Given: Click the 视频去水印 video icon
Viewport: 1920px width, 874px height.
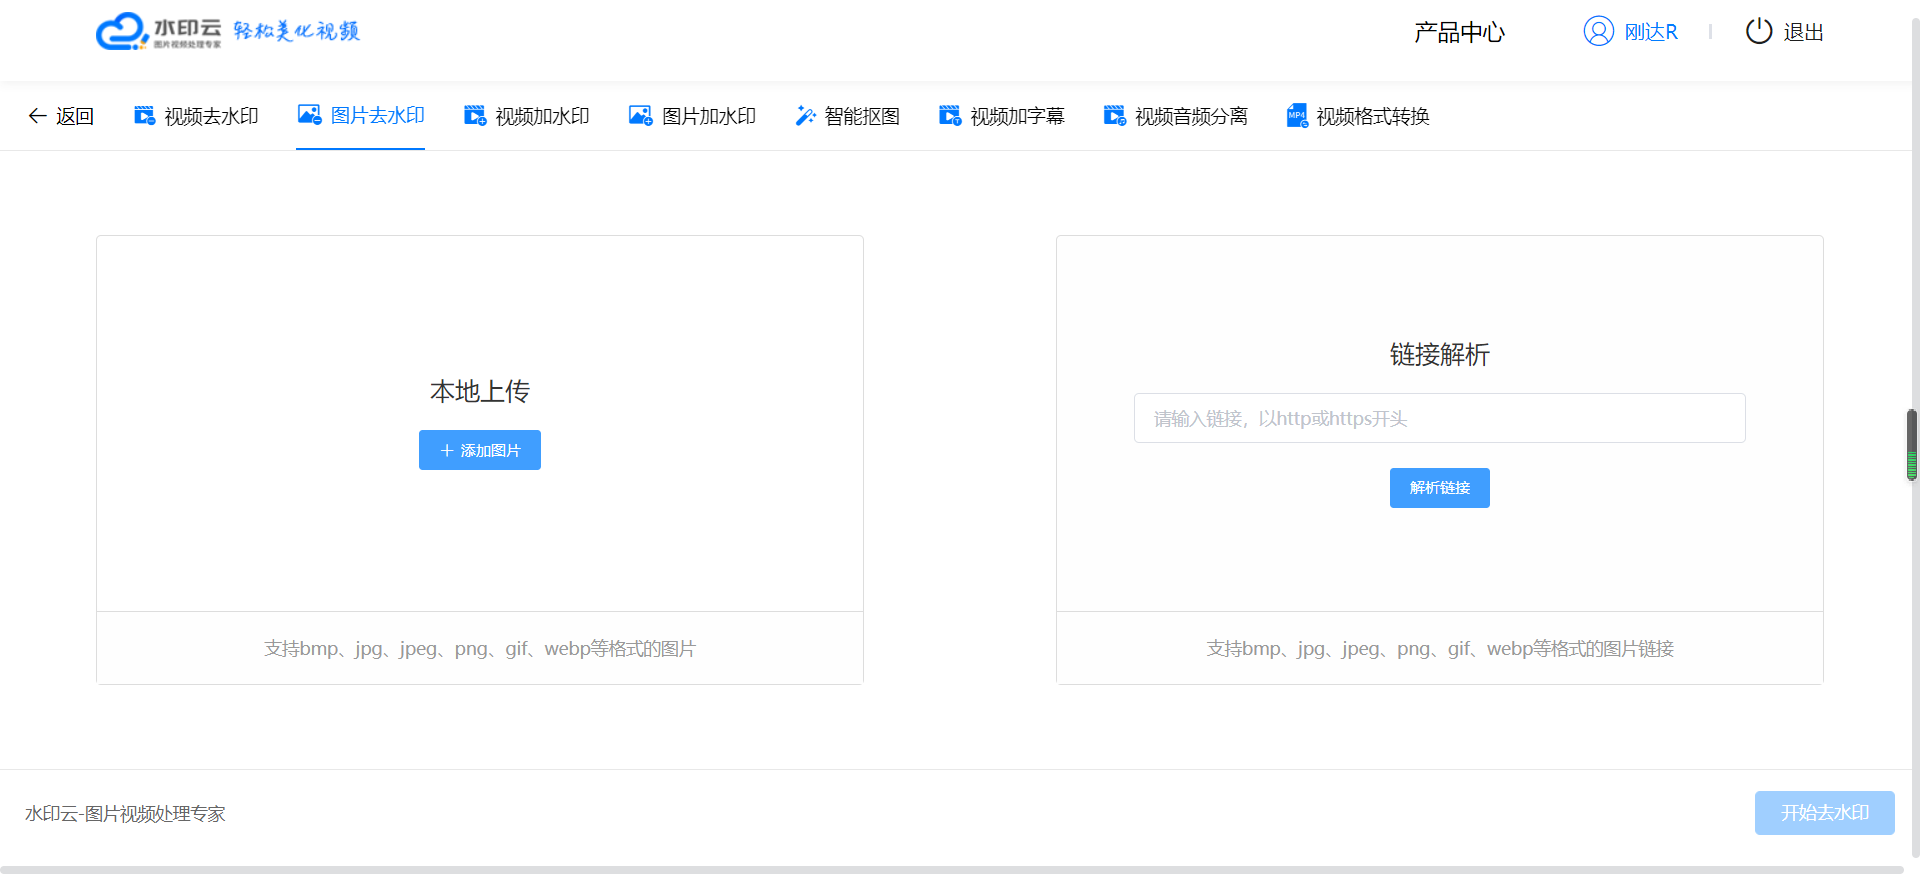Looking at the screenshot, I should point(145,116).
